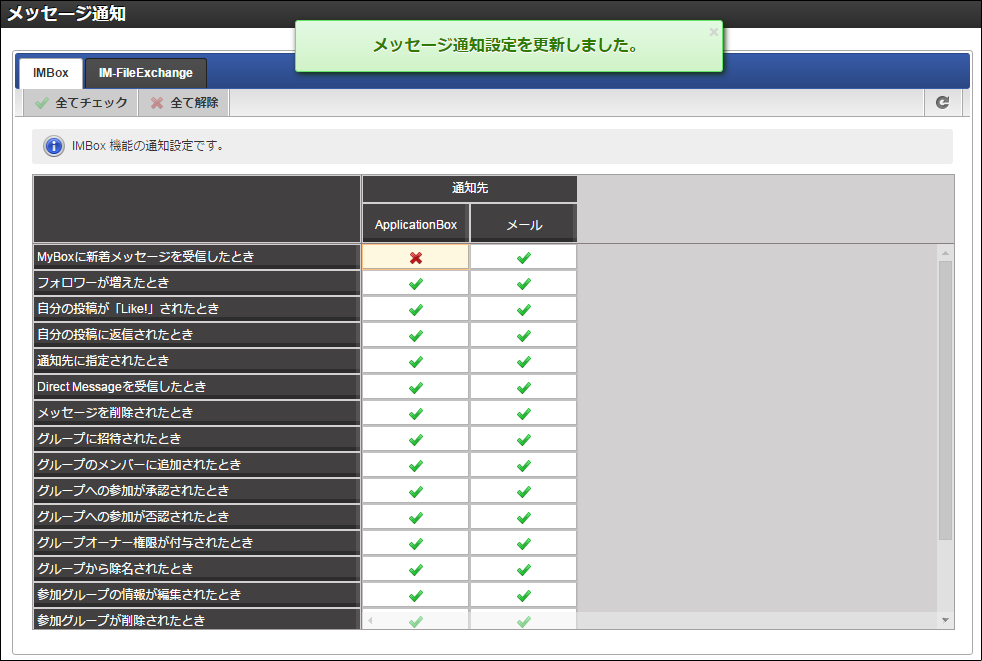The width and height of the screenshot is (982, 661).
Task: Click the ApplicationBox column header
Action: 415,224
